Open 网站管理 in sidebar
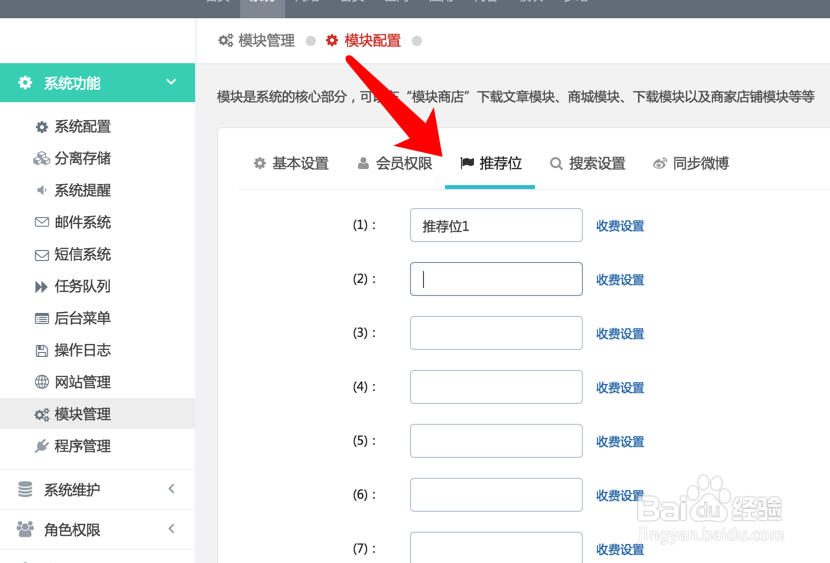 pos(83,382)
